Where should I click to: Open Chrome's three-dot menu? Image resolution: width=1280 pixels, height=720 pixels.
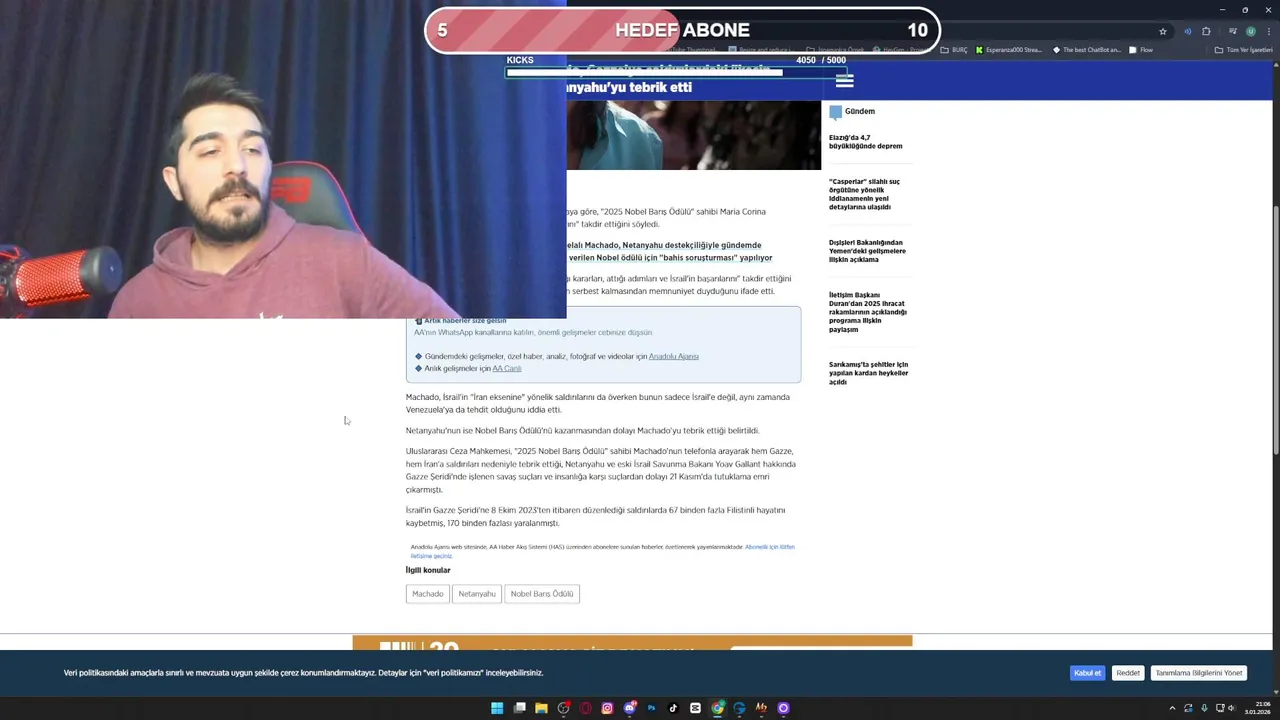[x=1269, y=31]
